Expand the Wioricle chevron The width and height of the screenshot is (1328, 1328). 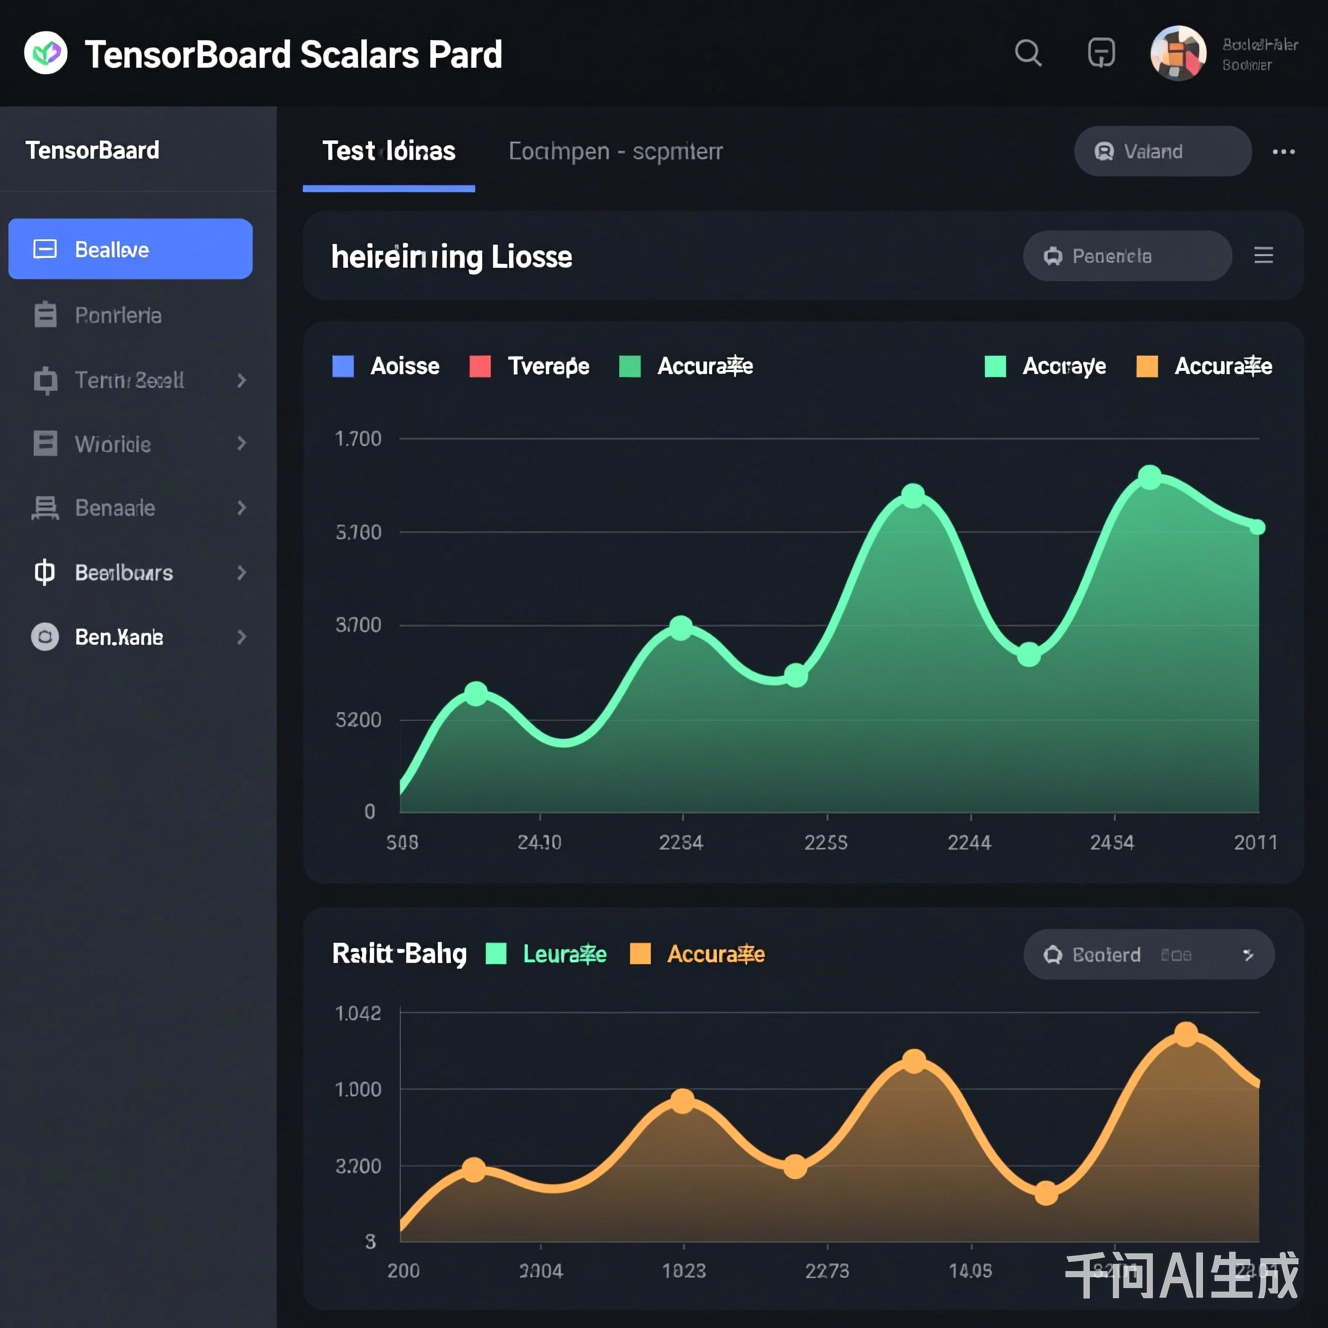point(242,443)
